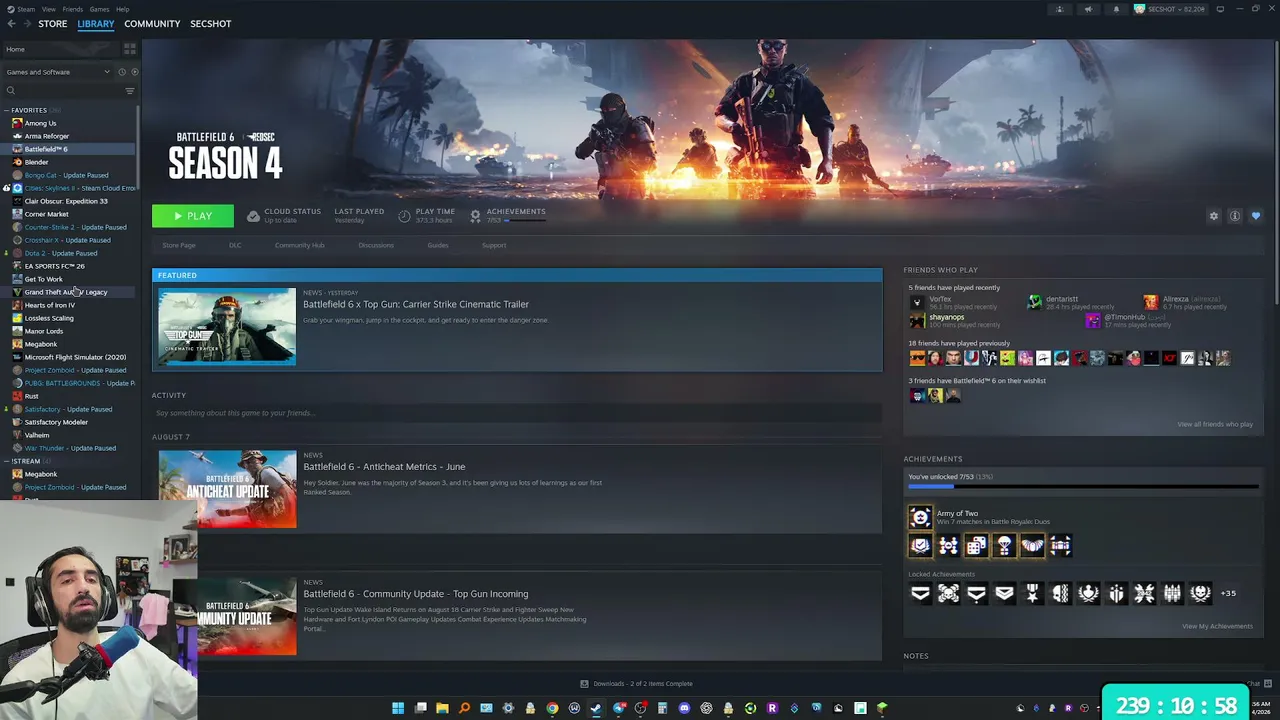Screen dimensions: 1280x720
Task: Open the Friends menu
Action: coord(72,9)
